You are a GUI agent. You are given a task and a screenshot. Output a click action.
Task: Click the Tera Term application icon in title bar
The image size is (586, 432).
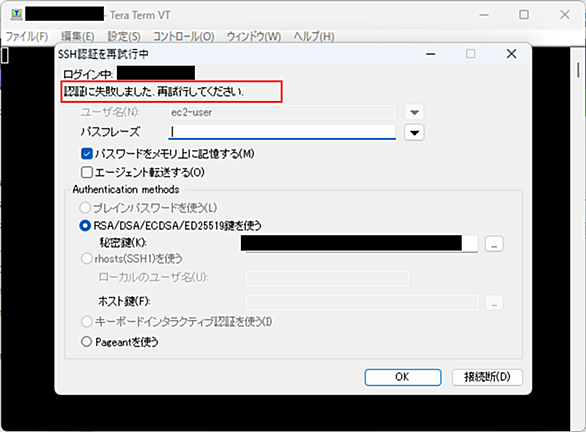16,15
